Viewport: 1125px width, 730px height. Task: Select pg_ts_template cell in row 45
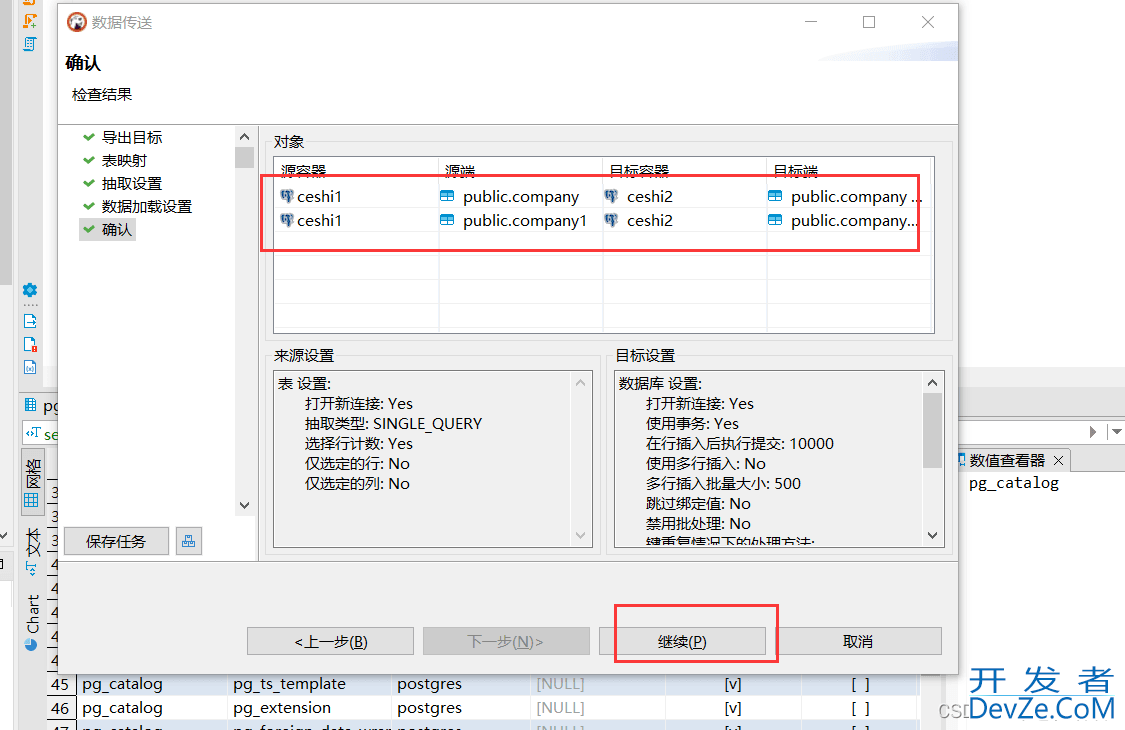pos(309,684)
